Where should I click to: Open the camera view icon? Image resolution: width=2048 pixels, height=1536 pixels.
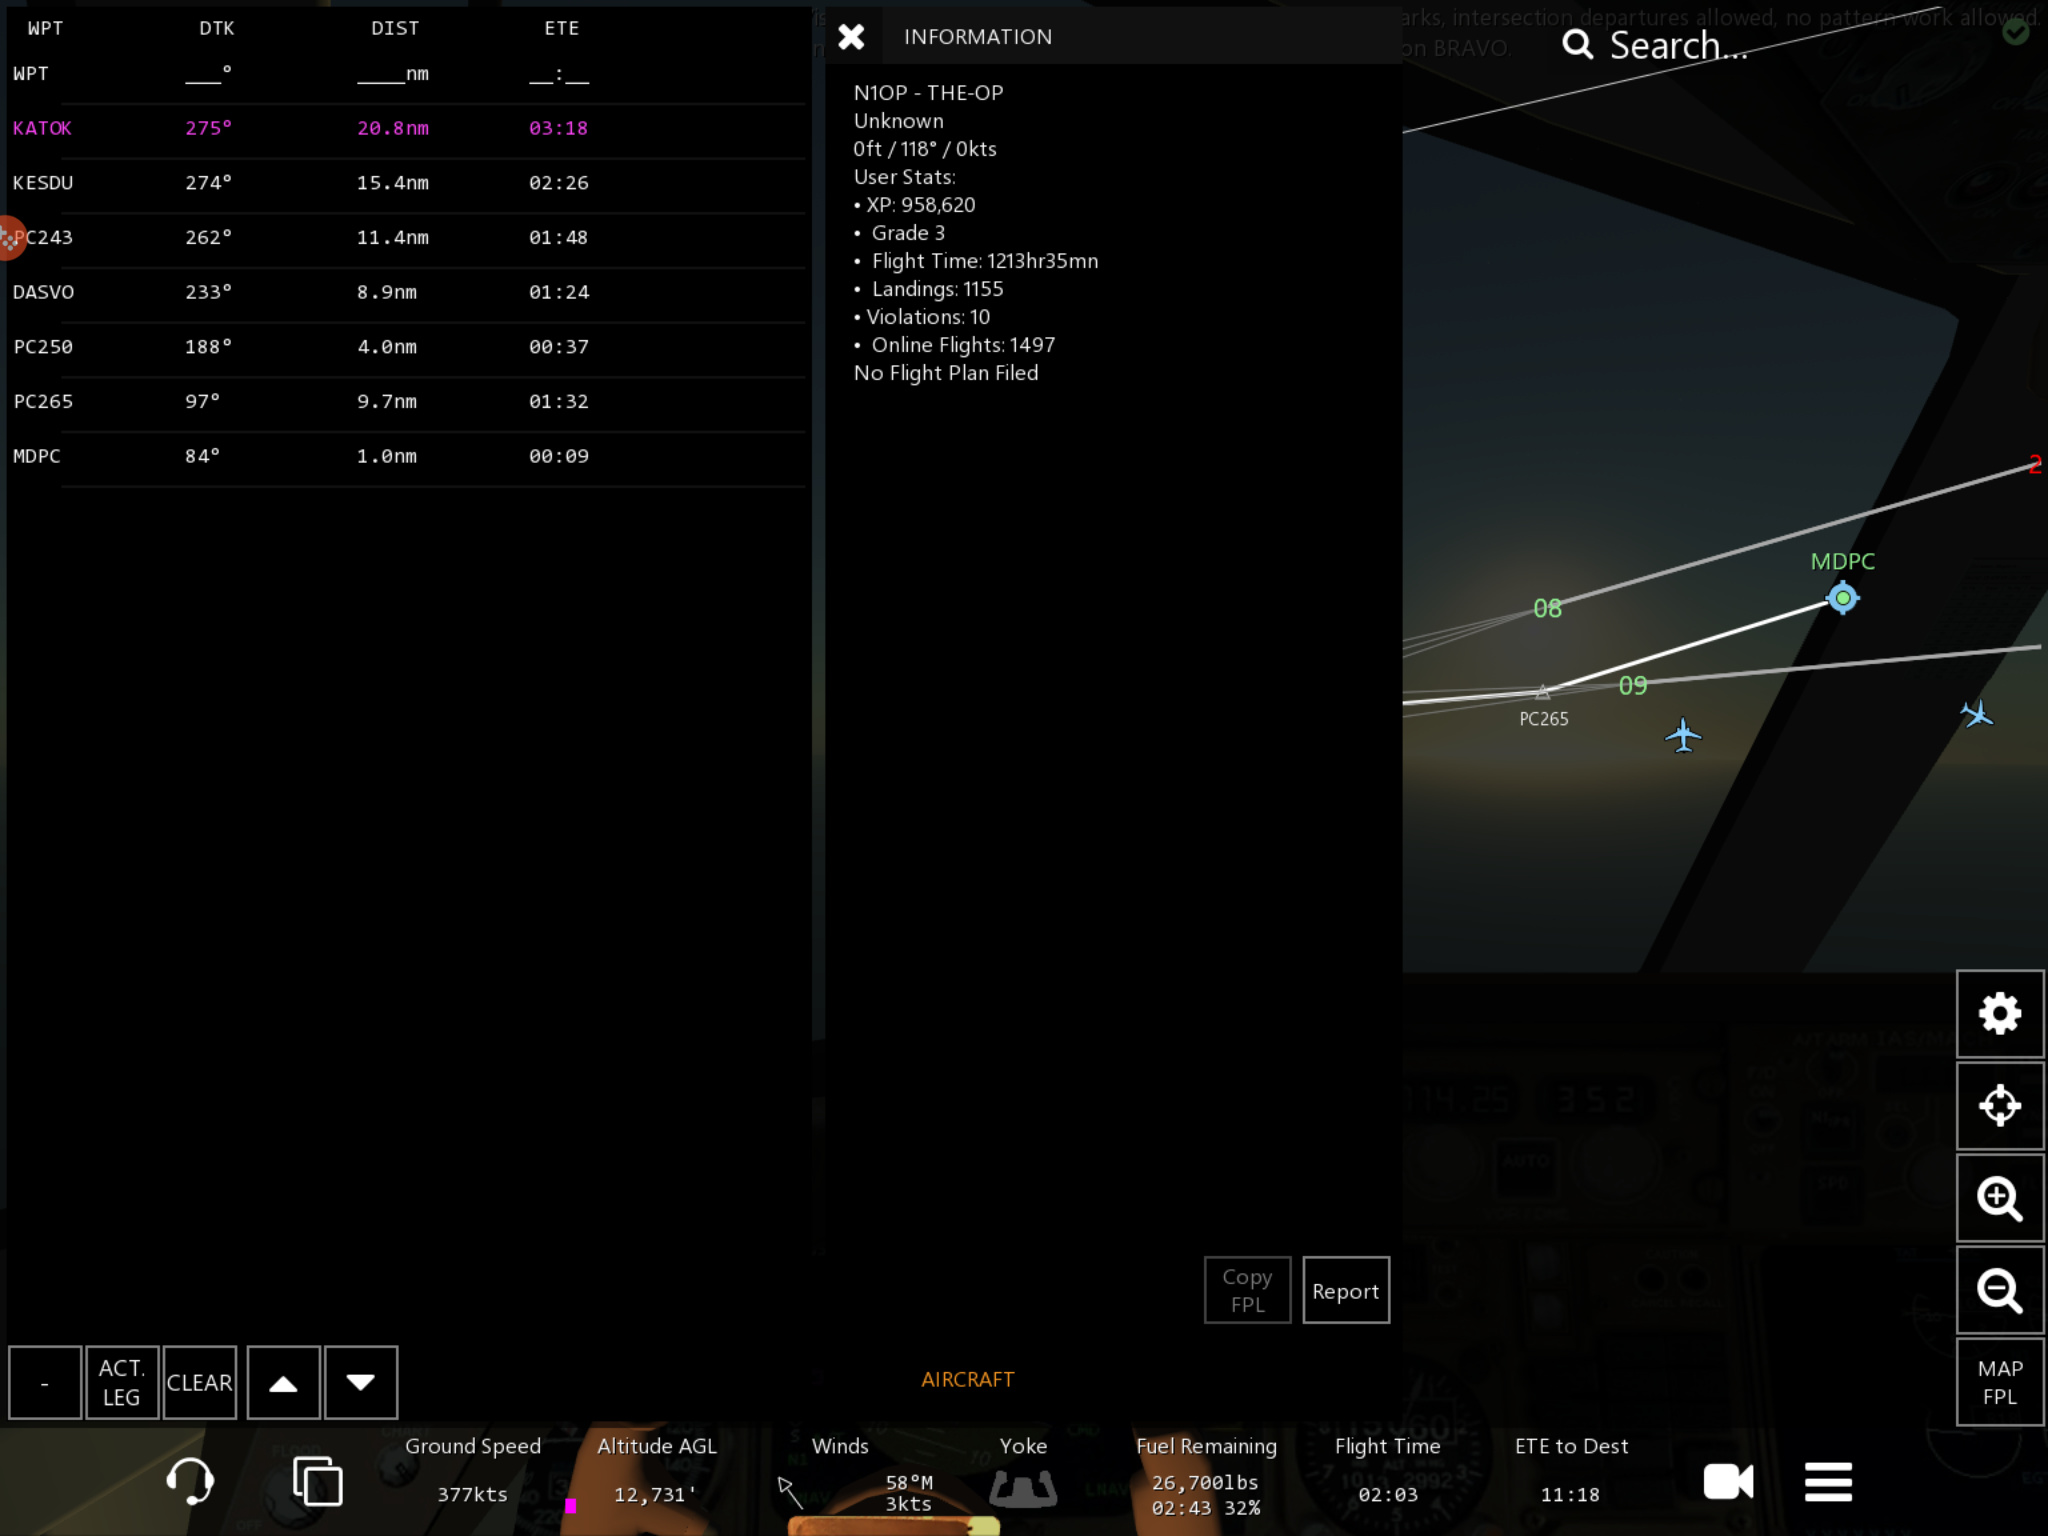tap(1727, 1481)
